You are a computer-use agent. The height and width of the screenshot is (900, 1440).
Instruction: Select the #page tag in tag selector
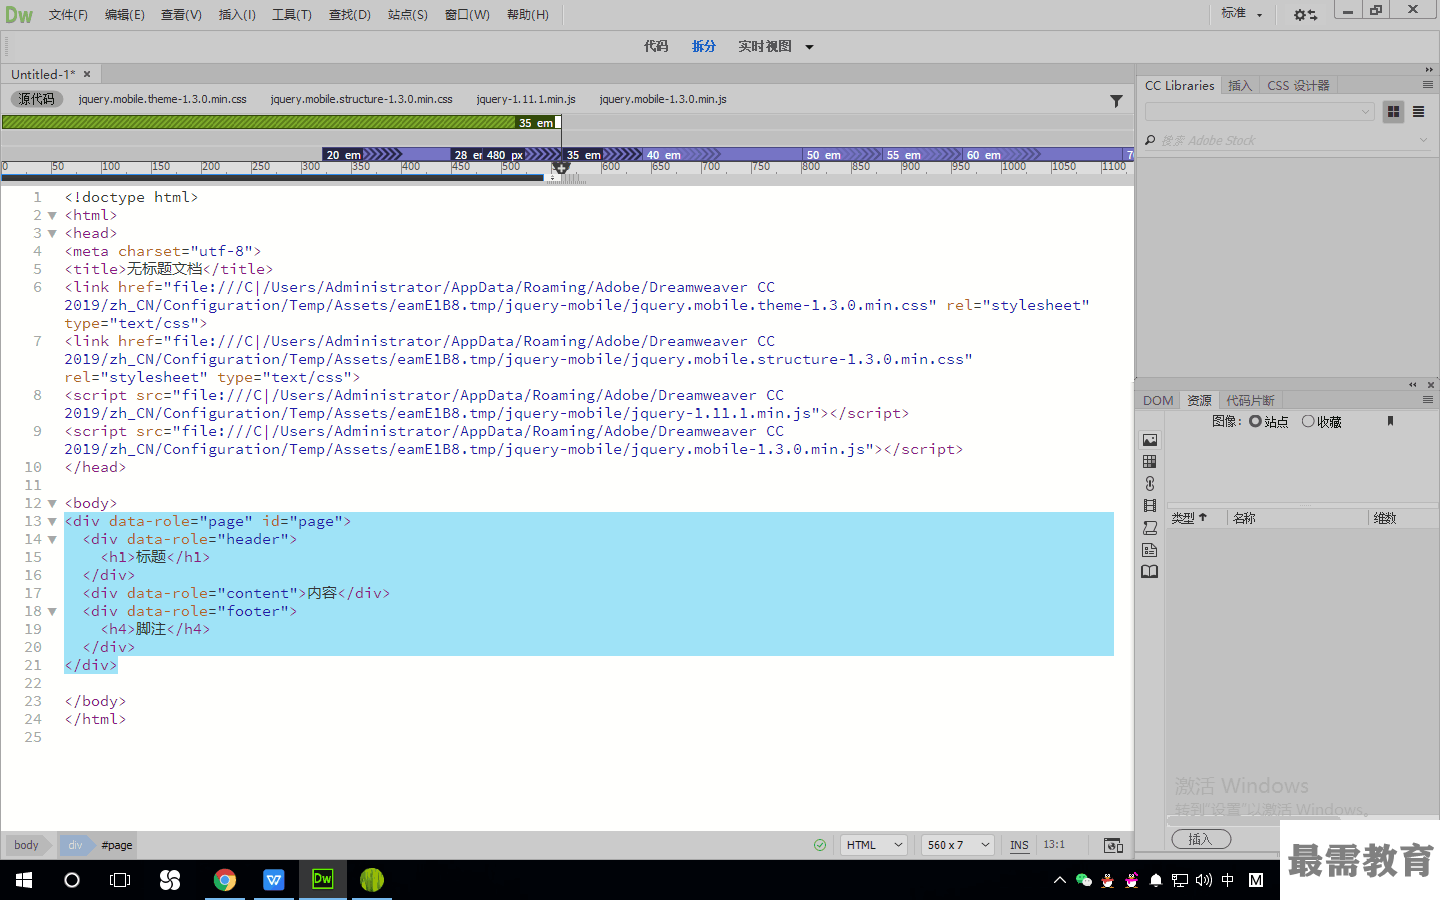coord(116,845)
